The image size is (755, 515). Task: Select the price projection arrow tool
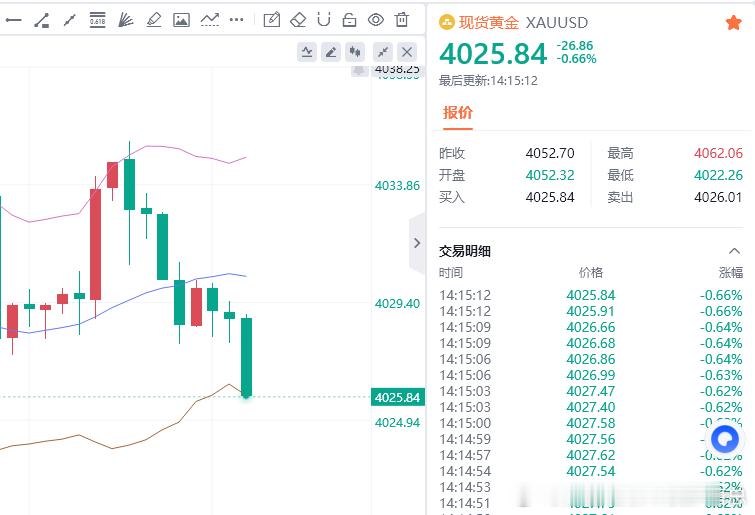(x=210, y=20)
